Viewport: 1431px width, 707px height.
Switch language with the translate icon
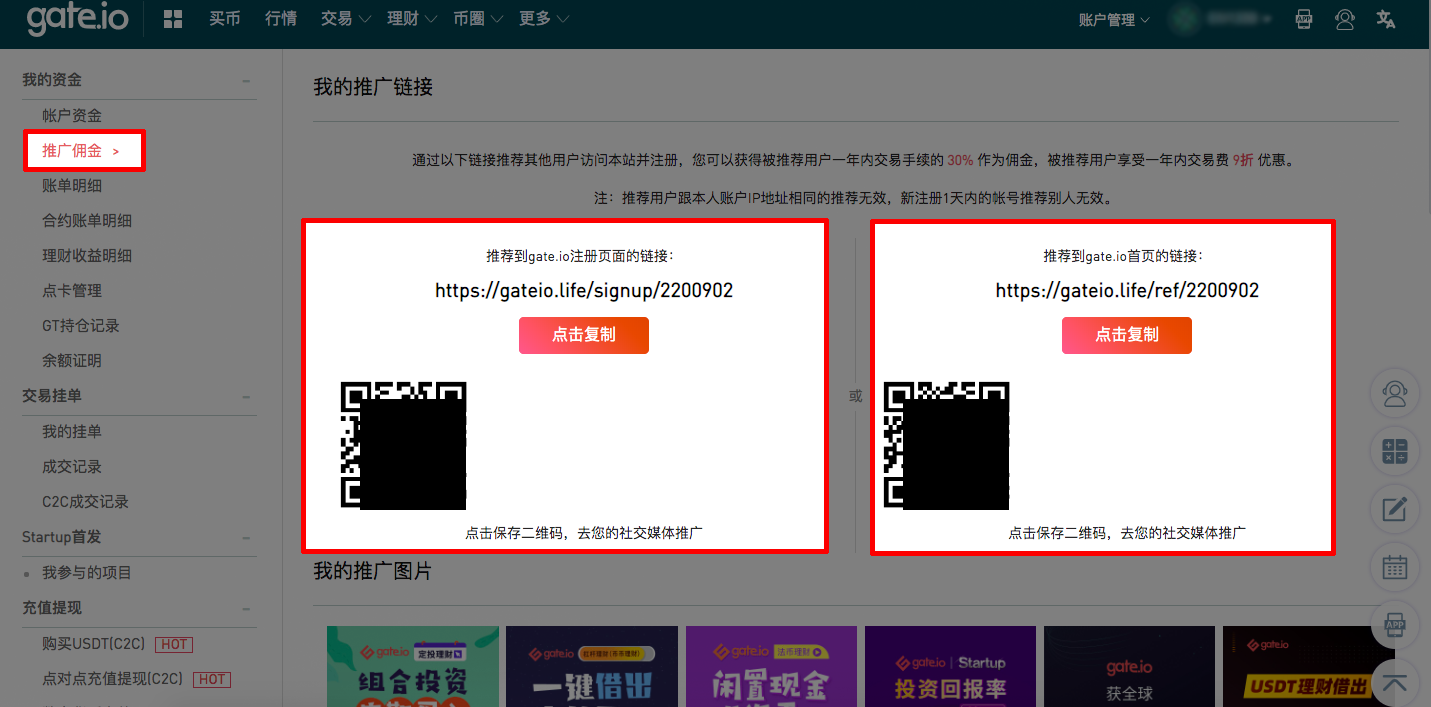click(x=1386, y=19)
